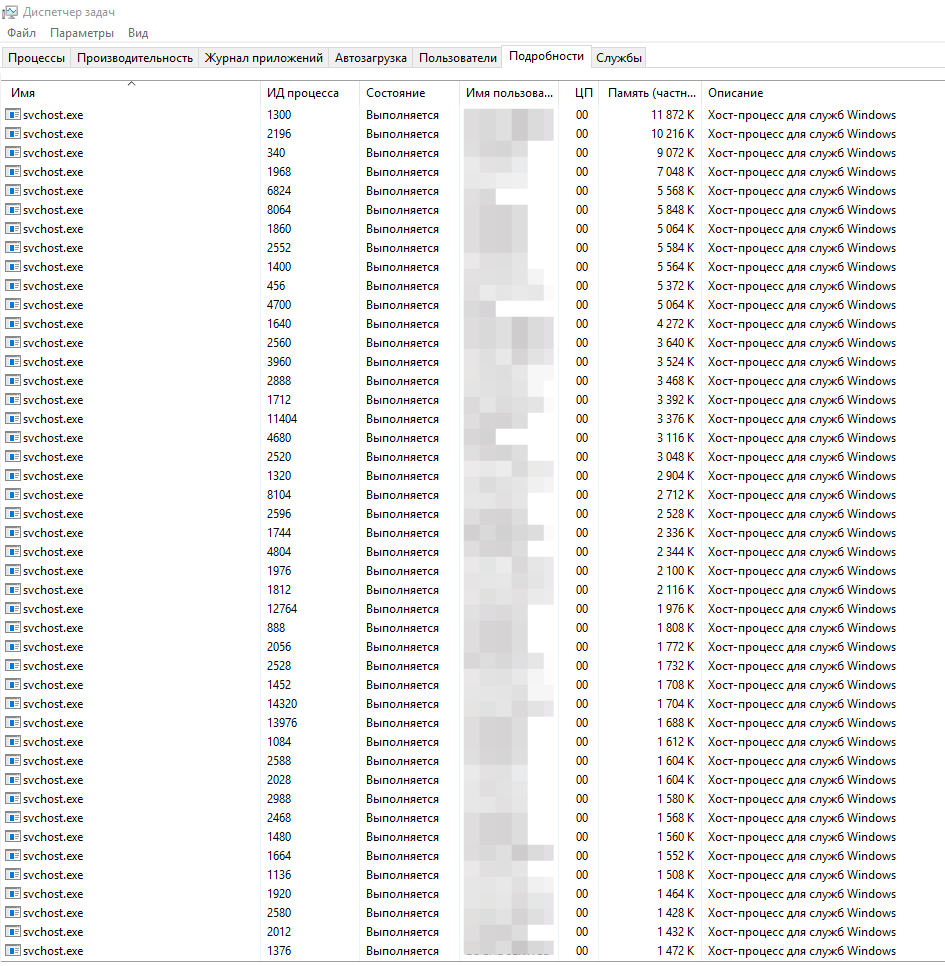
Task: Click memory value 2 336 K
Action: tap(675, 533)
